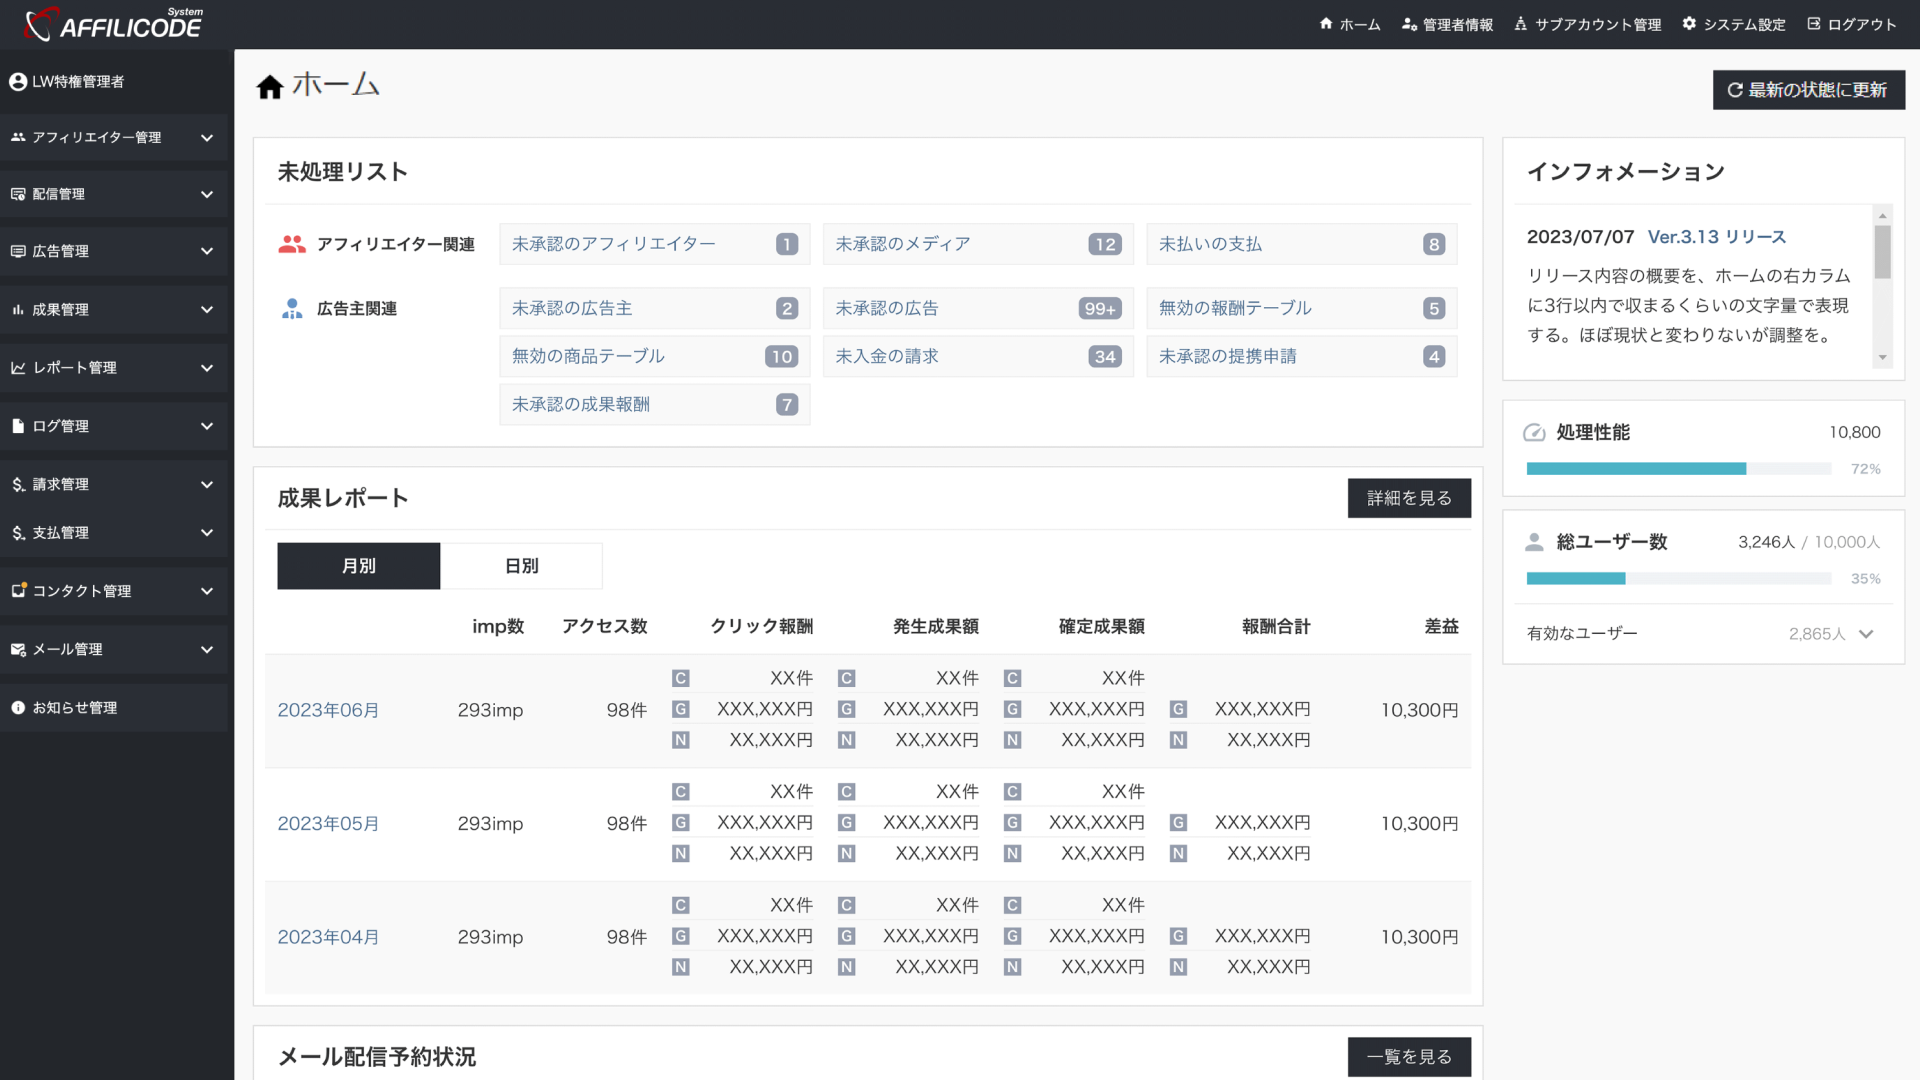Switch to the 日別 report tab
1920x1080 pixels.
(x=521, y=566)
